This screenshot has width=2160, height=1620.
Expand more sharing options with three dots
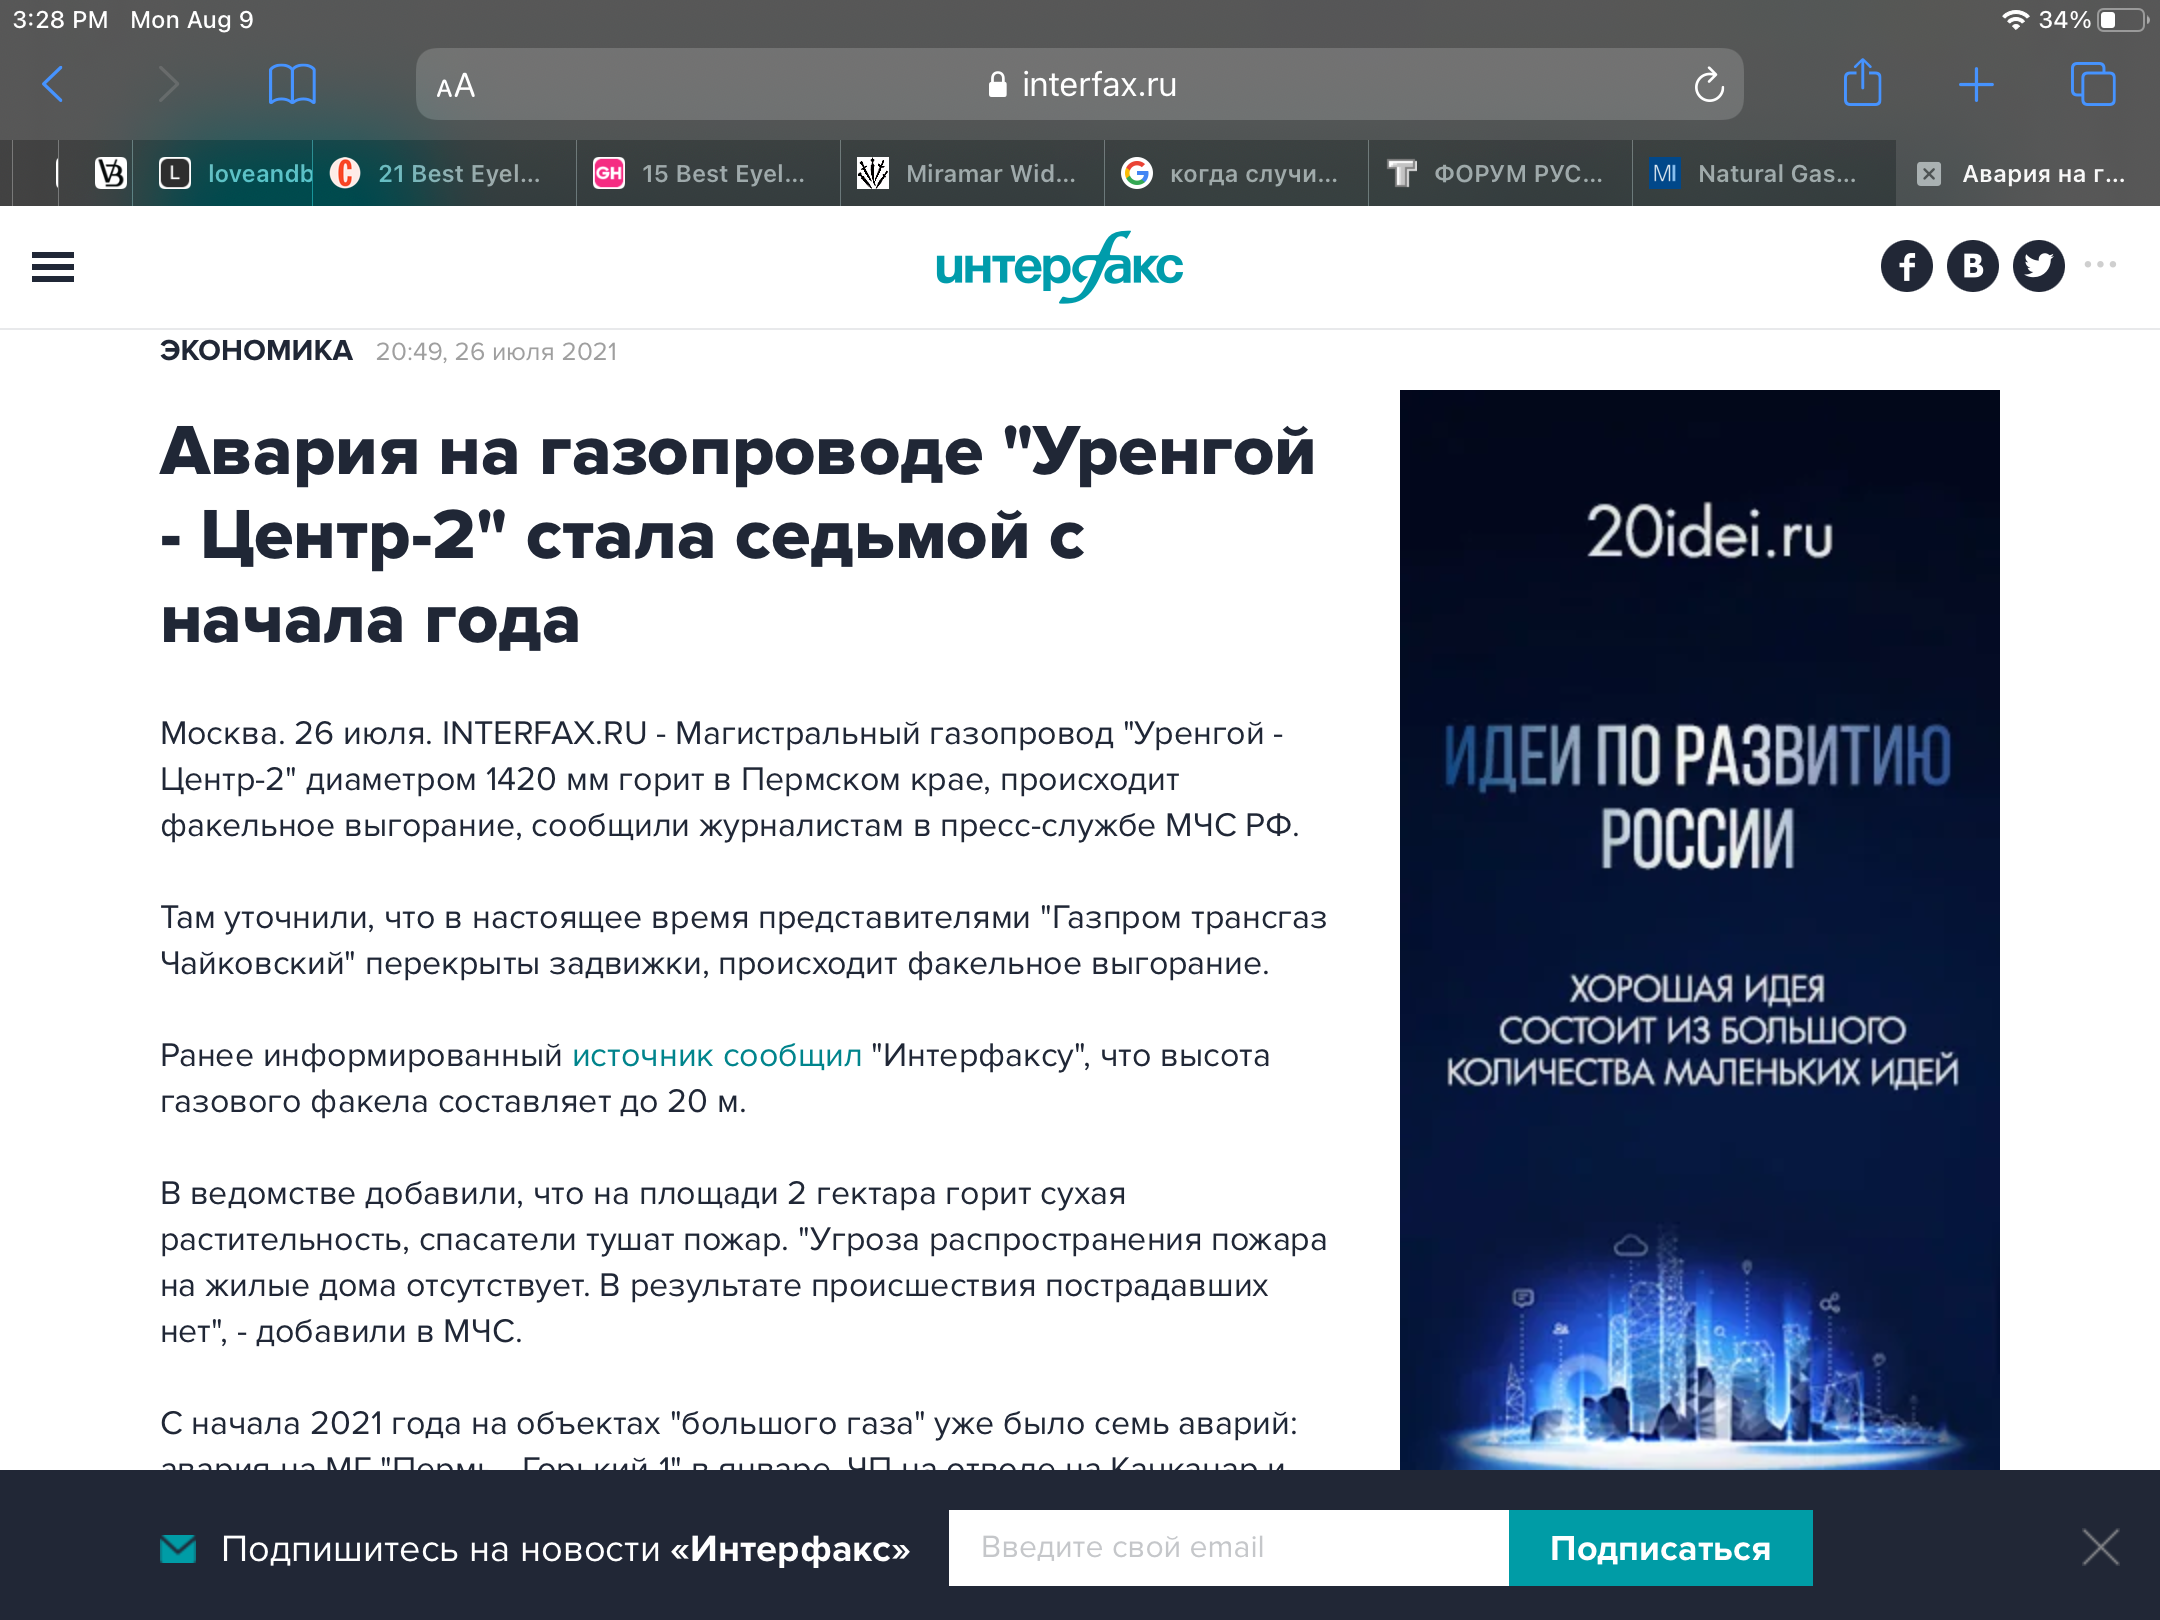pos(2100,265)
